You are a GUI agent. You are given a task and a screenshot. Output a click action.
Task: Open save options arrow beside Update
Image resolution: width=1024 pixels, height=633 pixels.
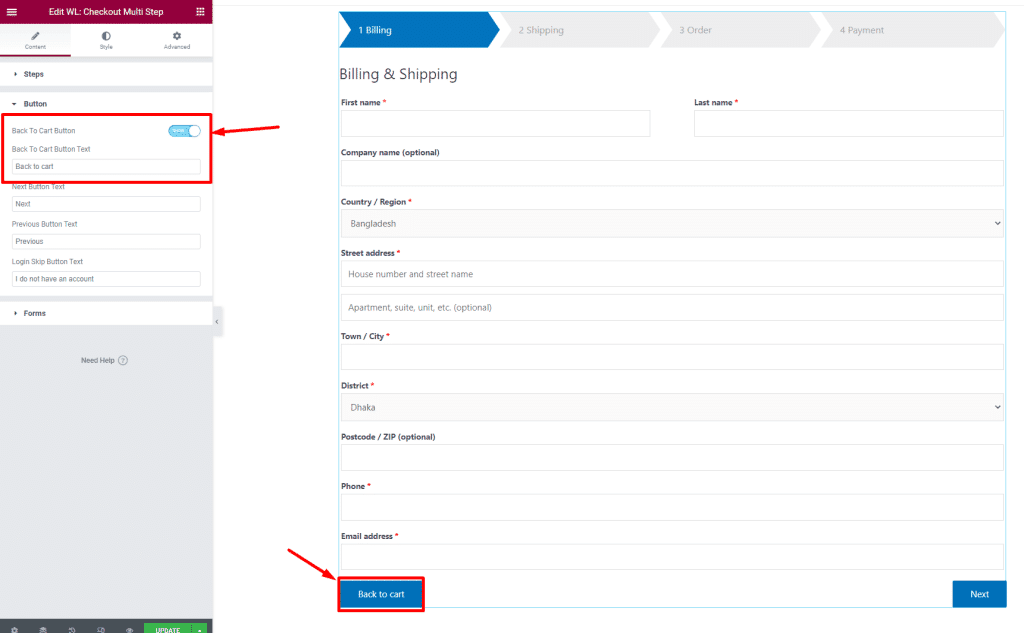[x=201, y=630]
